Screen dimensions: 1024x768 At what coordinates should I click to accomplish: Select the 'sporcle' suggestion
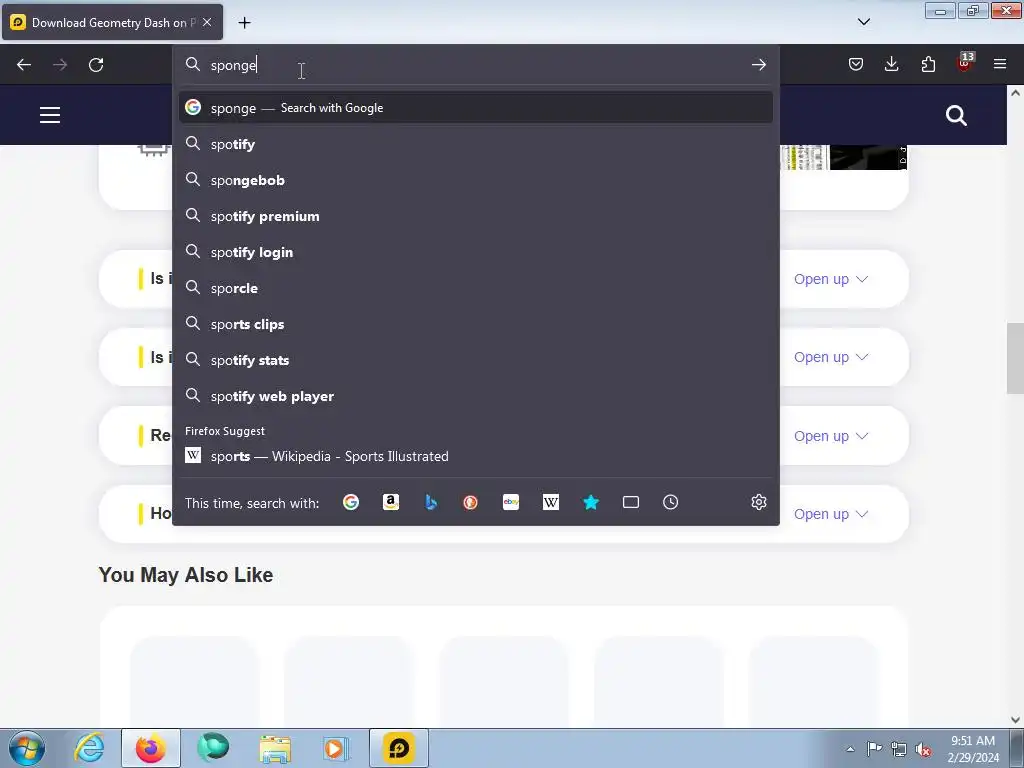coord(475,287)
